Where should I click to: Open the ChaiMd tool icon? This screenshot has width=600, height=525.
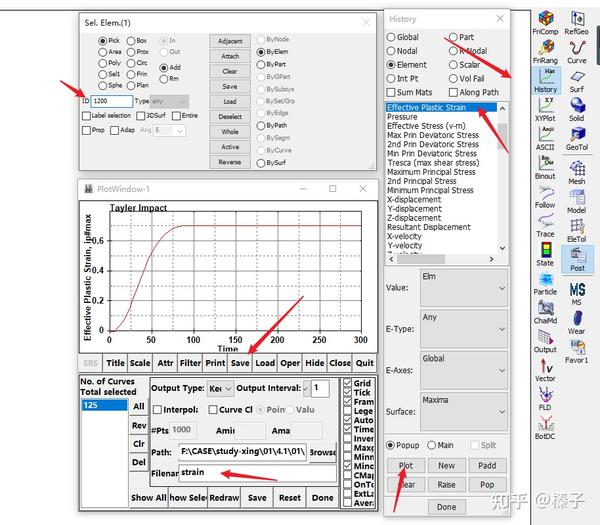(545, 312)
